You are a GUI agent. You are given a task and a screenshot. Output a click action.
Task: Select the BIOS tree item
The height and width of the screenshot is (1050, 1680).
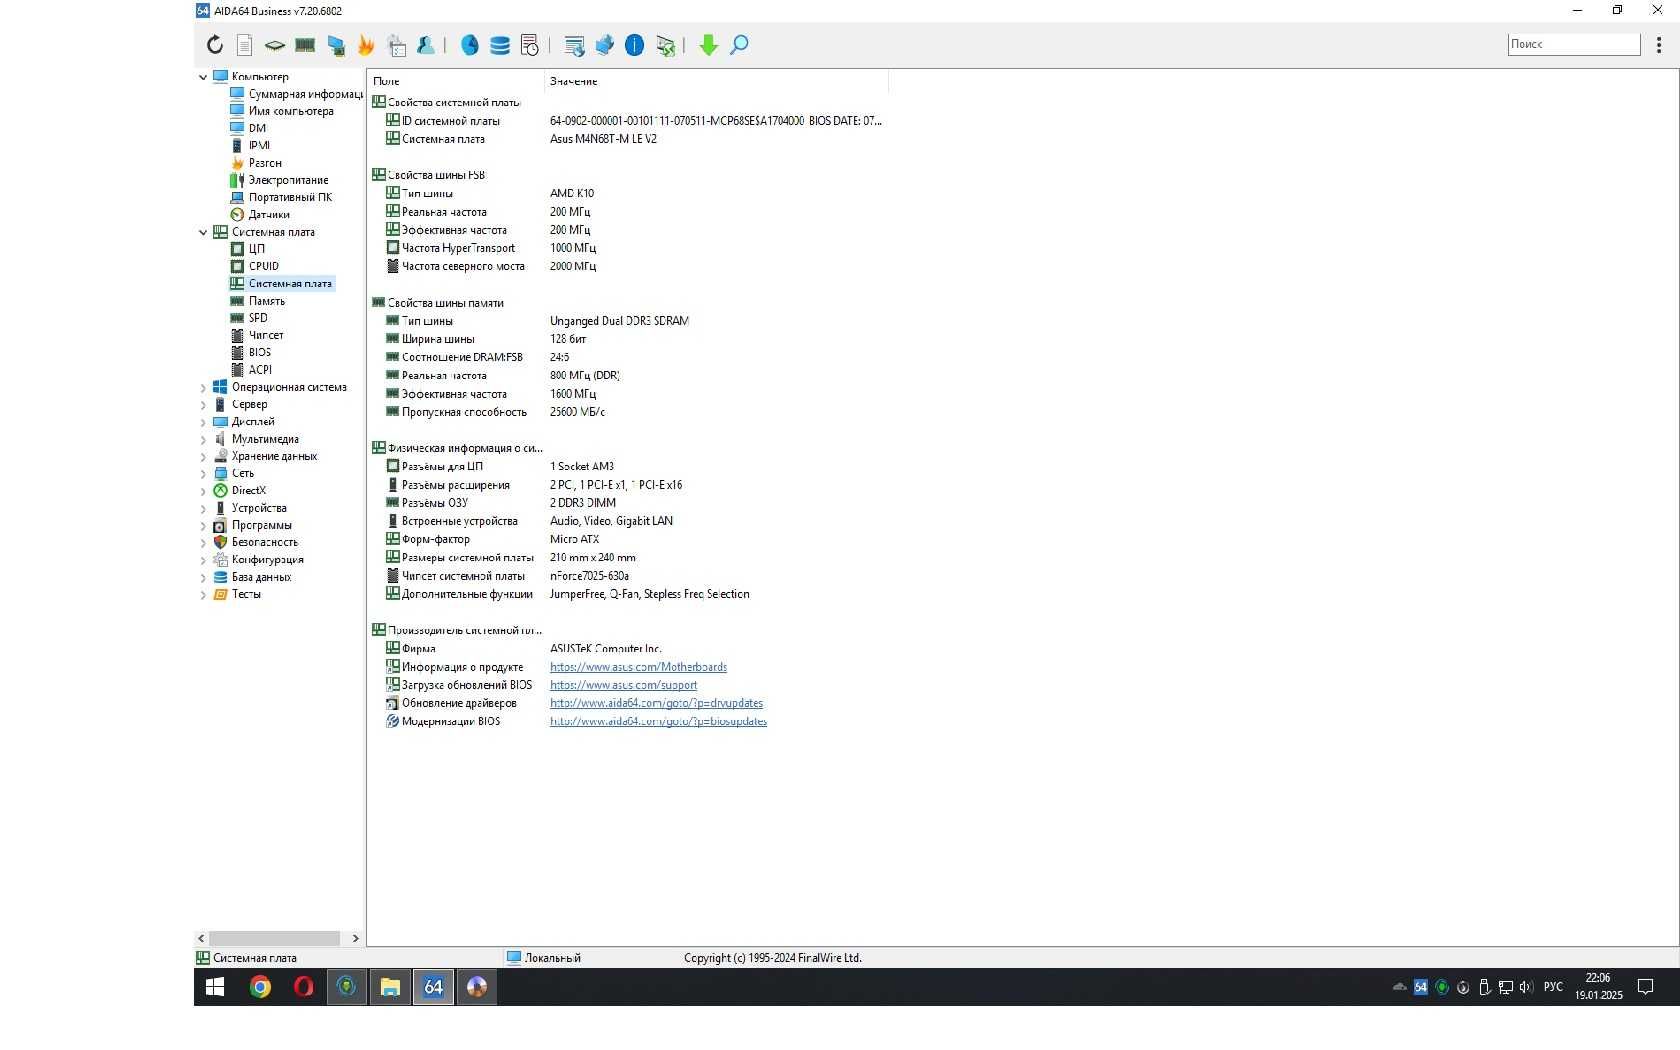[260, 352]
